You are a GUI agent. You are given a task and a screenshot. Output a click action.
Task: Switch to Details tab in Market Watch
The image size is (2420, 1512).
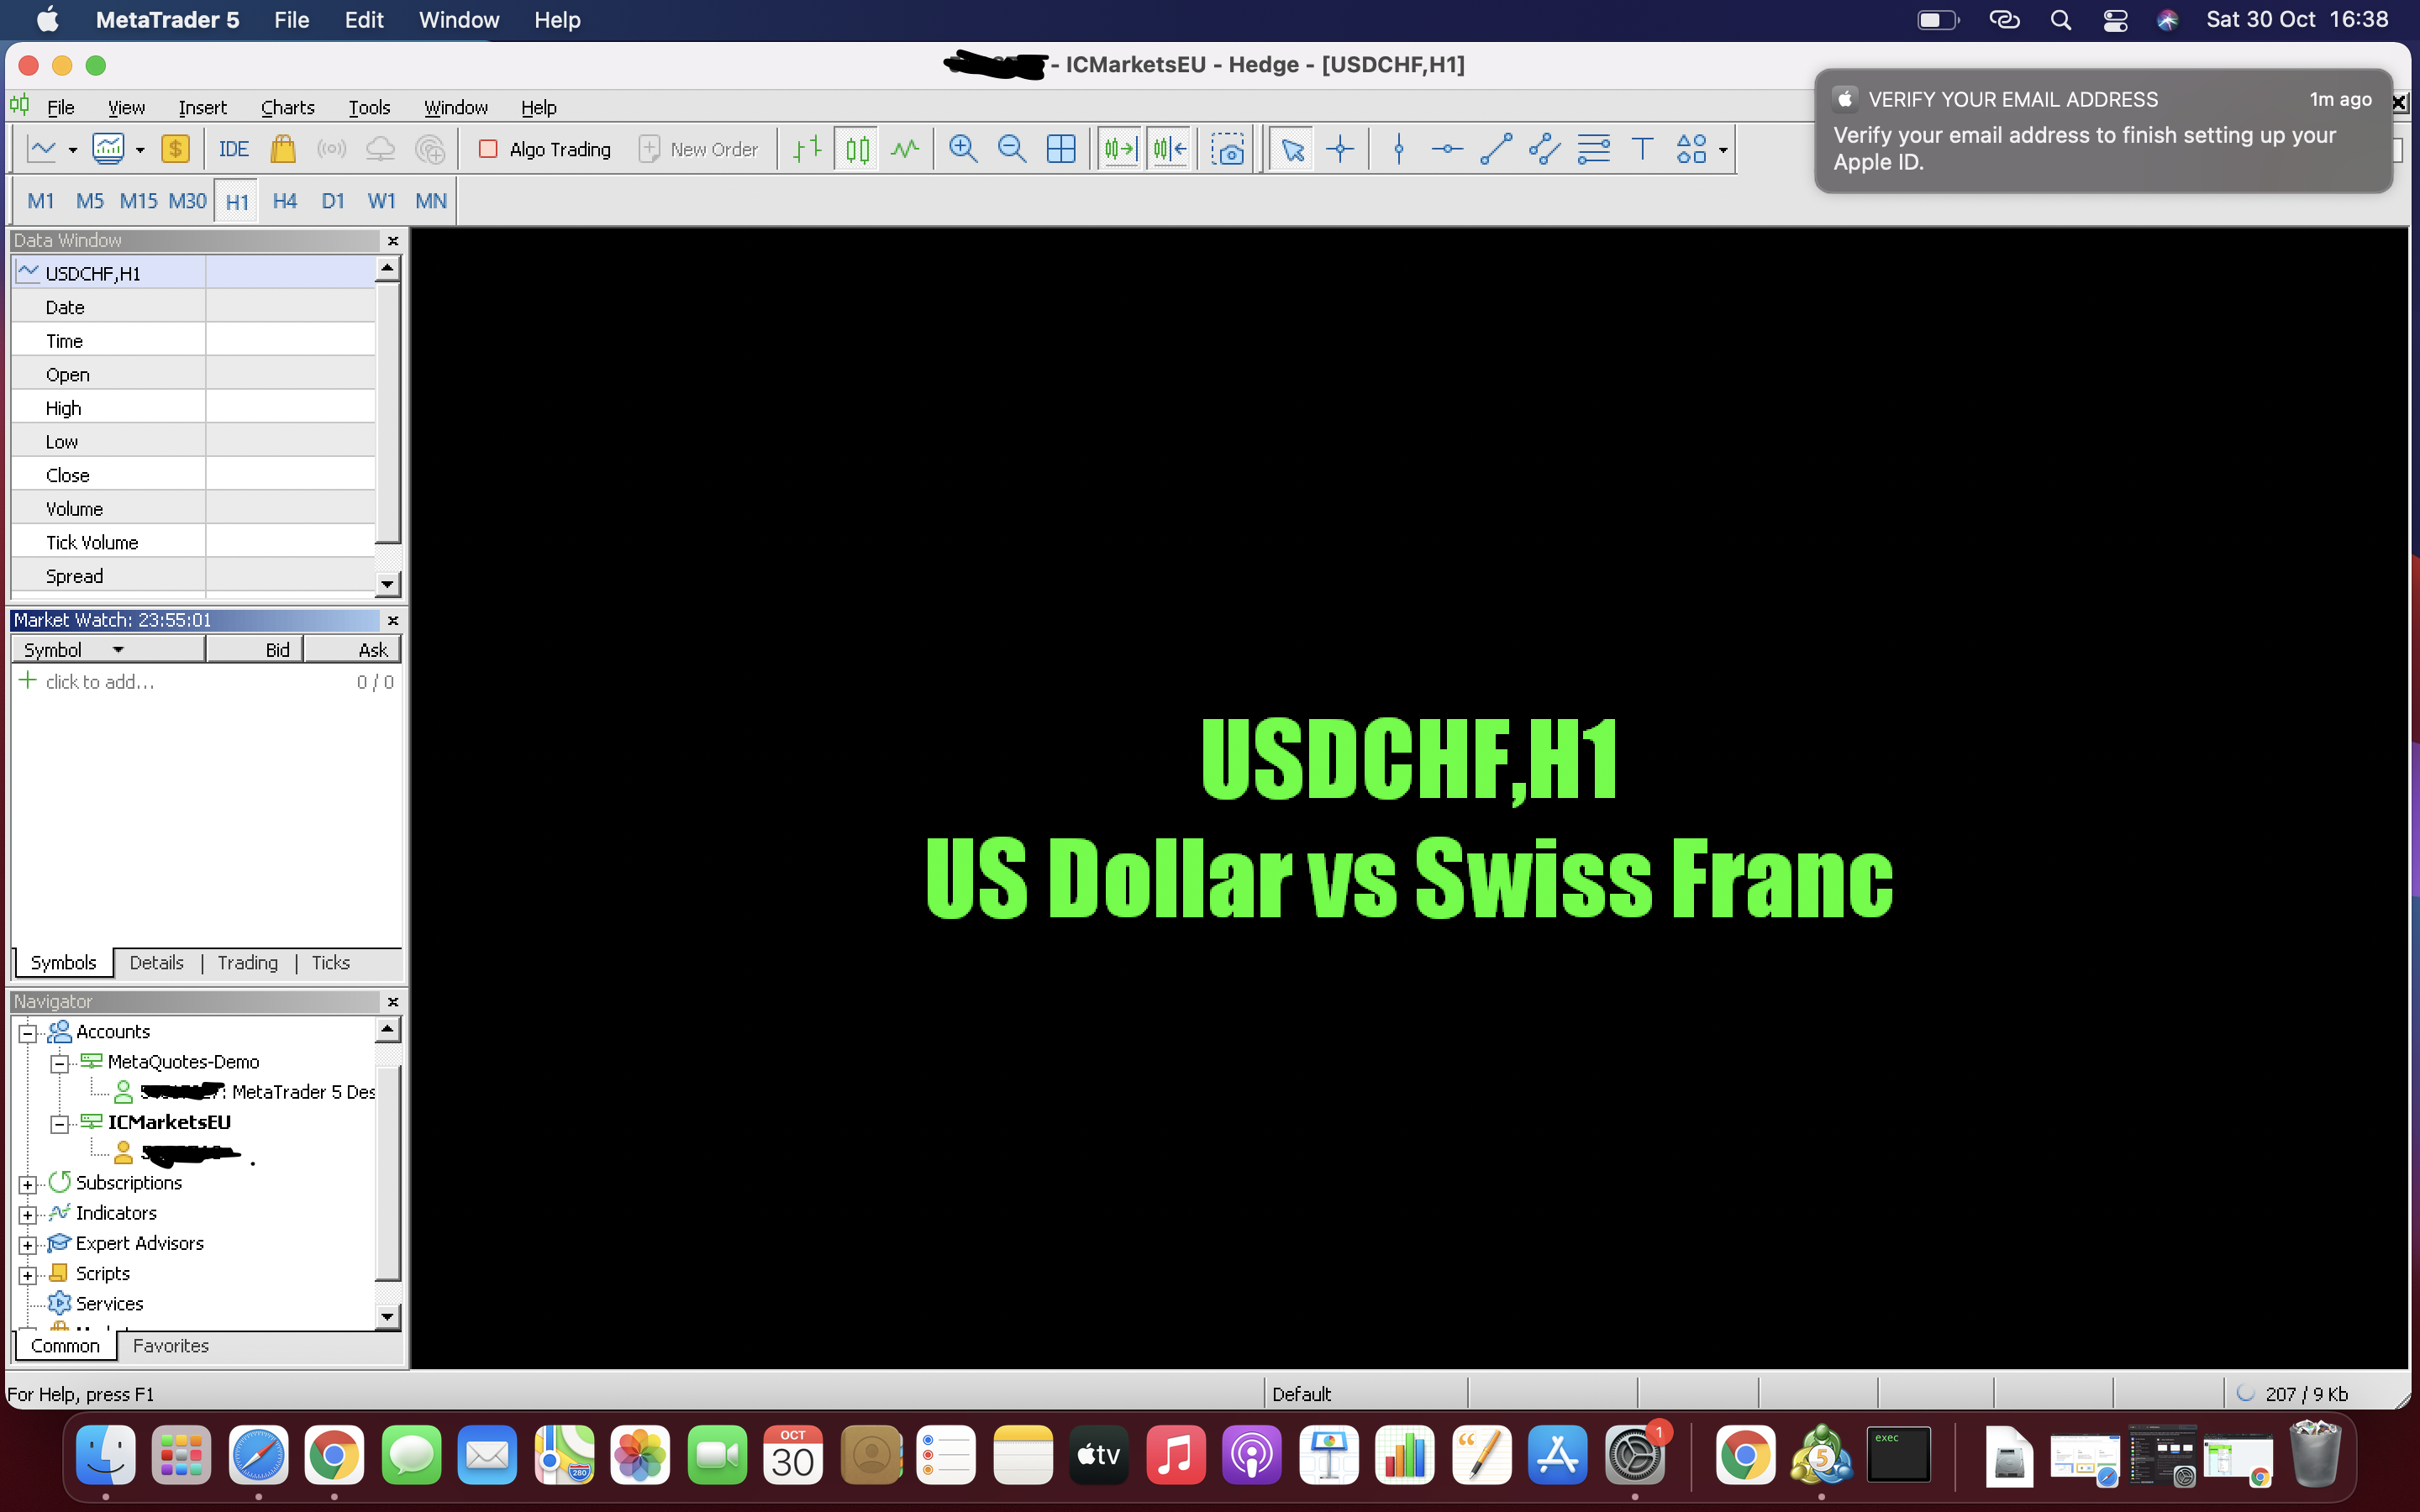pyautogui.click(x=156, y=962)
